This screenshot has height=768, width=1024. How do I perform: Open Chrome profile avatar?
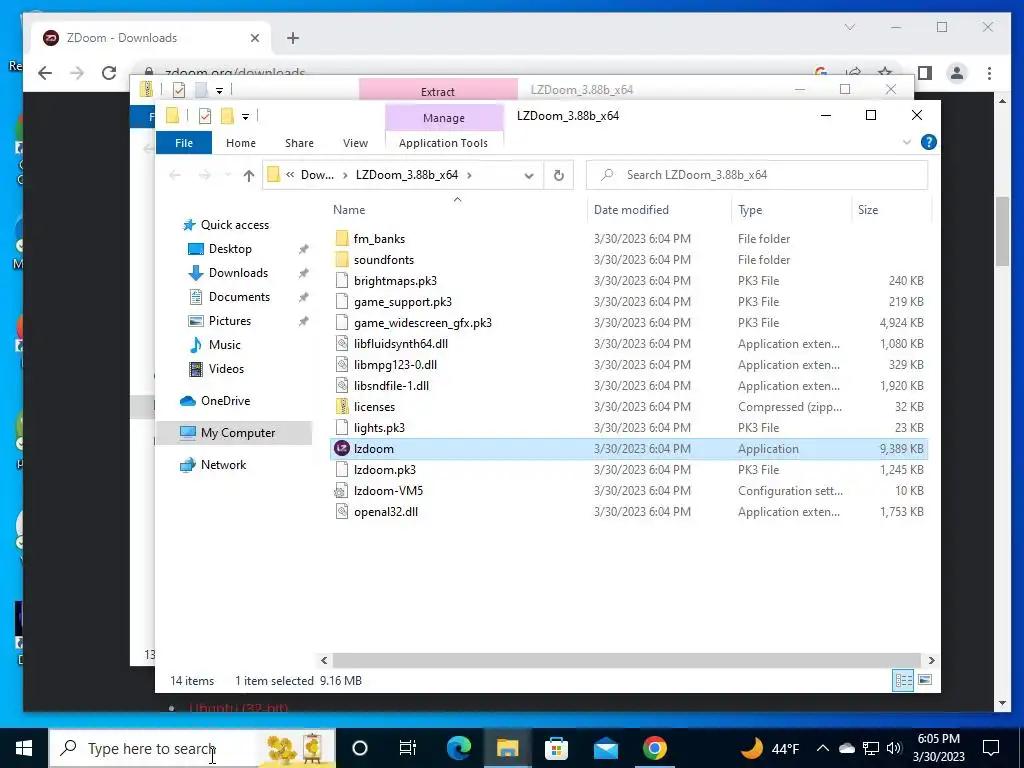(x=957, y=73)
